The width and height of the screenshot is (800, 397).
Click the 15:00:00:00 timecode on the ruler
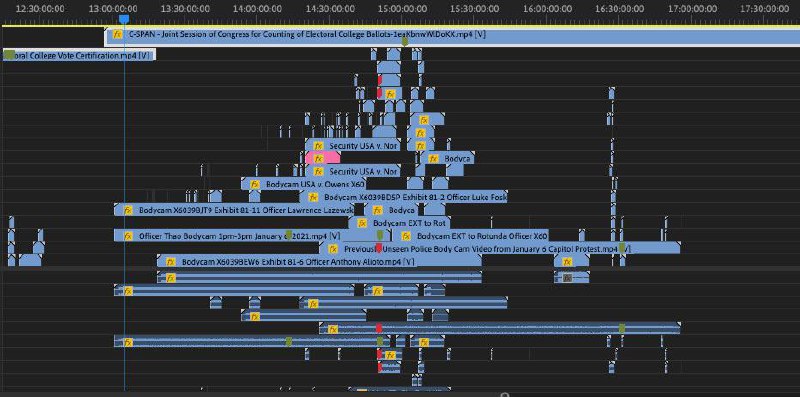[403, 9]
